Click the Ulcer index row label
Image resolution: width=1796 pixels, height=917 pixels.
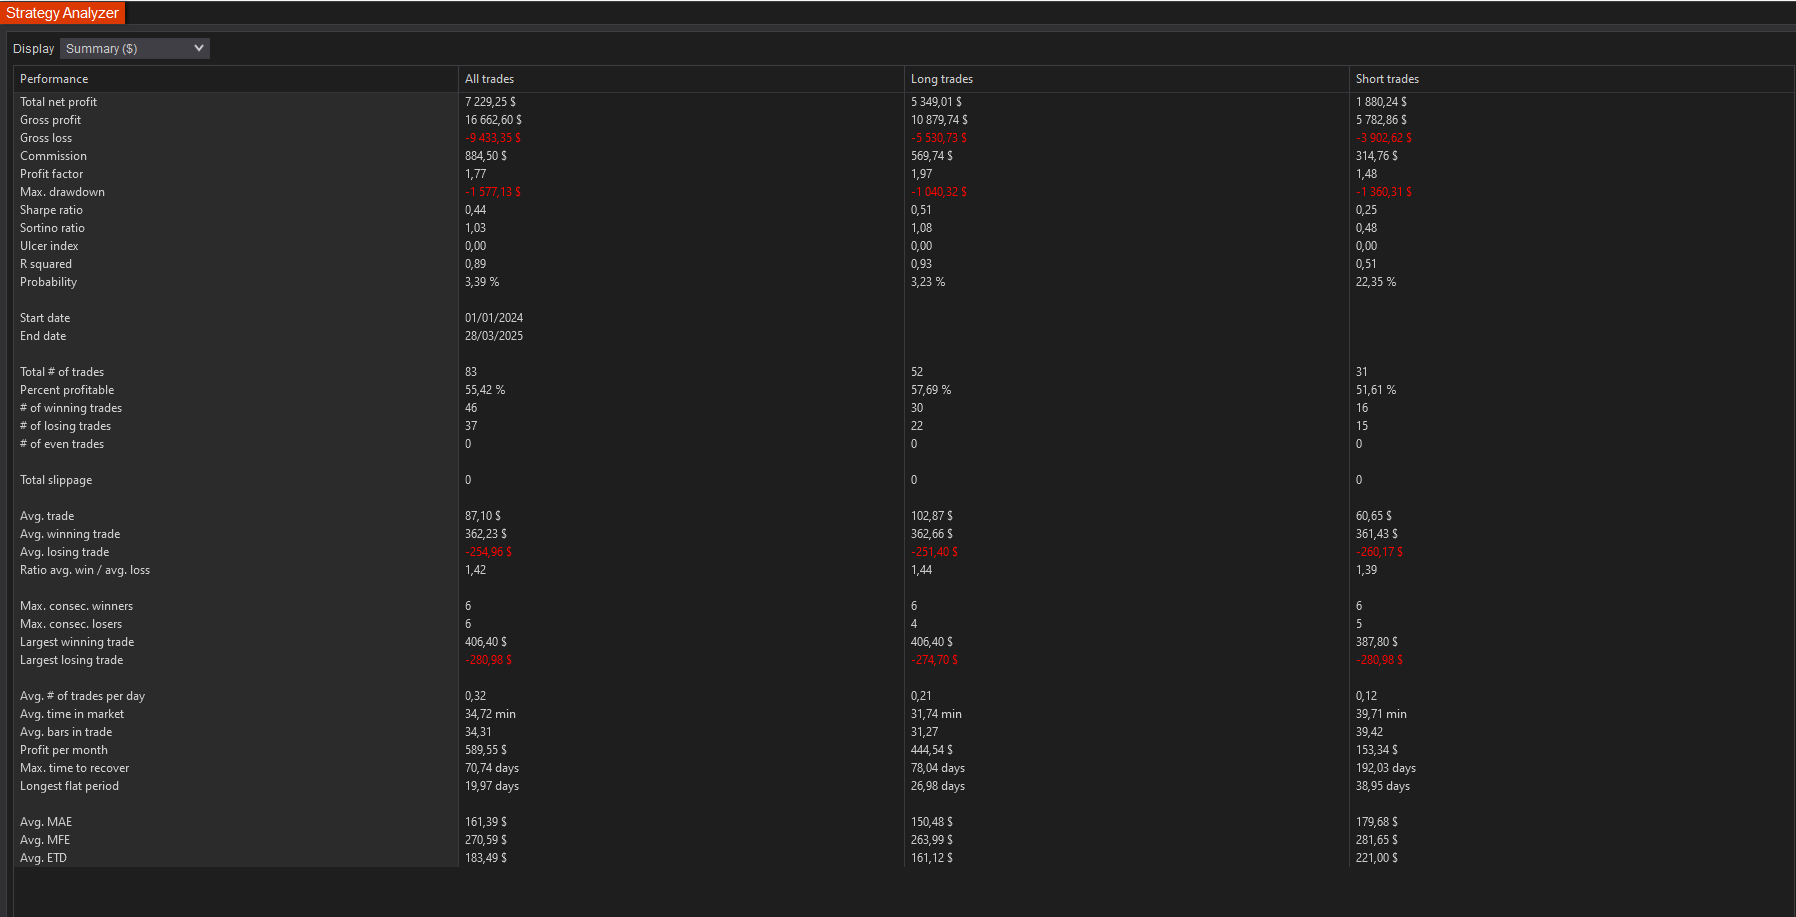click(49, 246)
